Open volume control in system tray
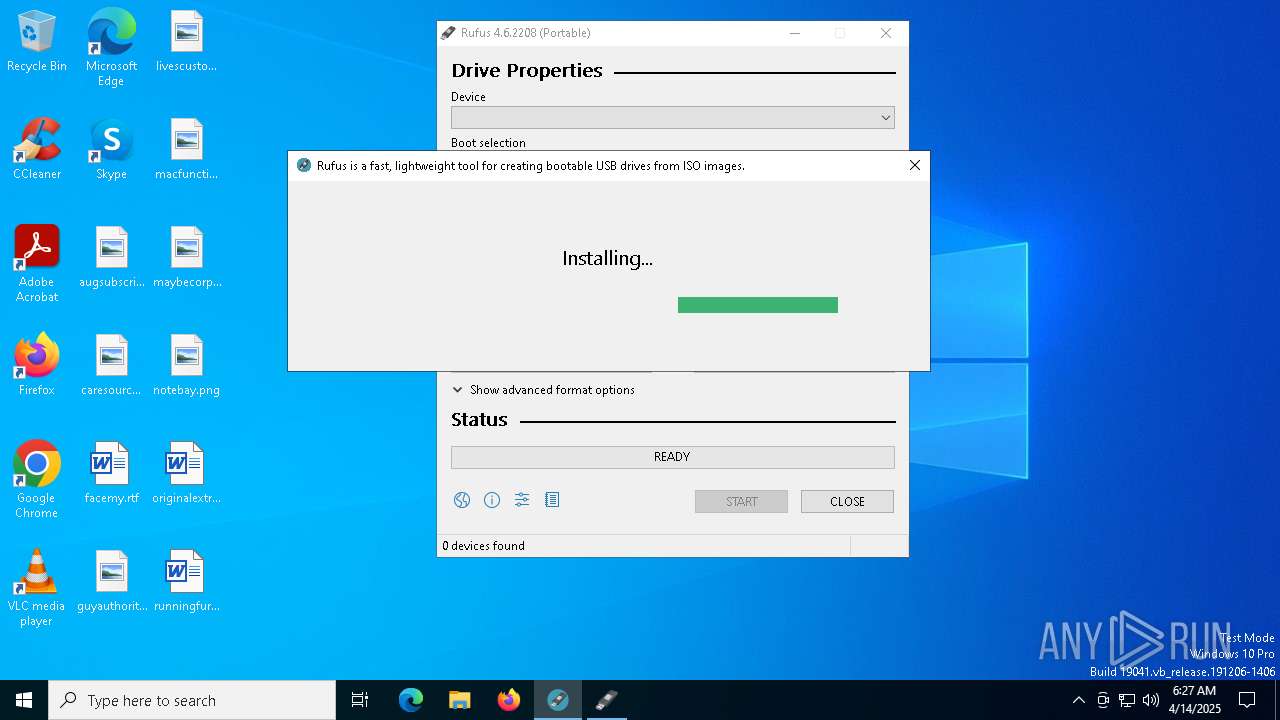The width and height of the screenshot is (1280, 720). pos(1151,700)
